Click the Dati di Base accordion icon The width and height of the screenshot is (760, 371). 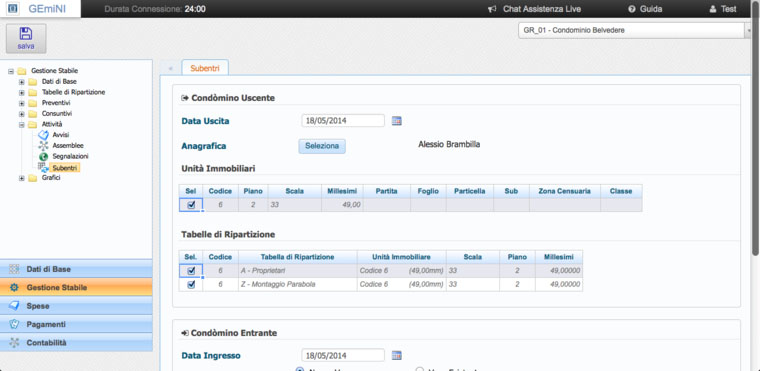click(14, 269)
